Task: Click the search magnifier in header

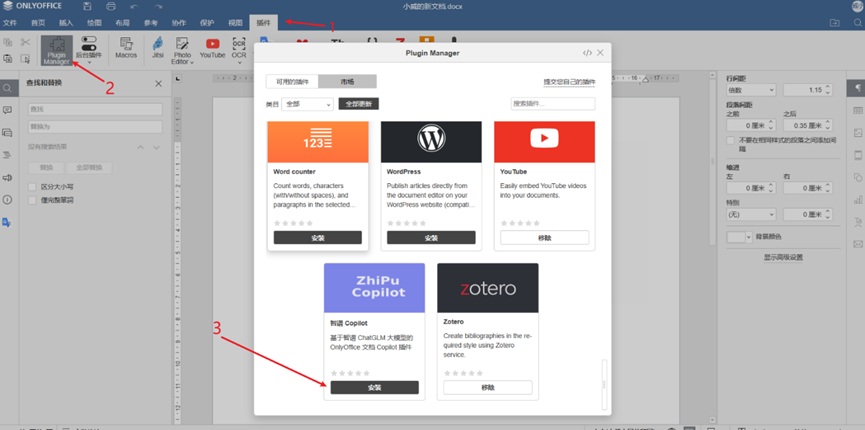Action: pyautogui.click(x=857, y=23)
